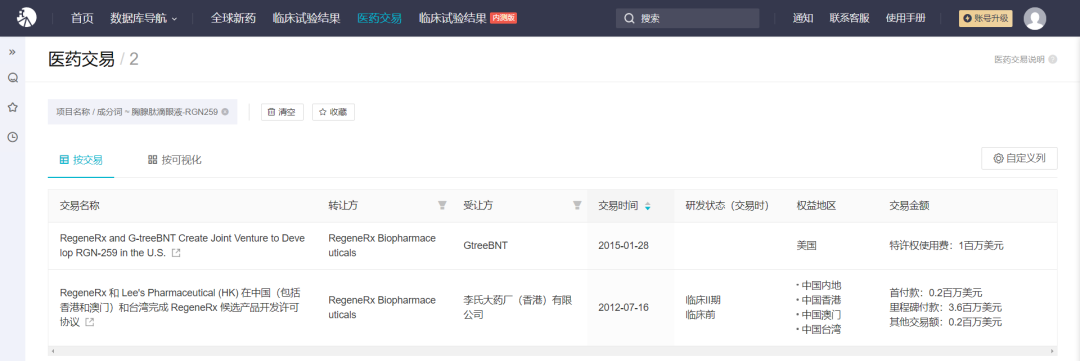Open the first 临床试验结果 navigation item
1080x361 pixels.
coord(306,19)
